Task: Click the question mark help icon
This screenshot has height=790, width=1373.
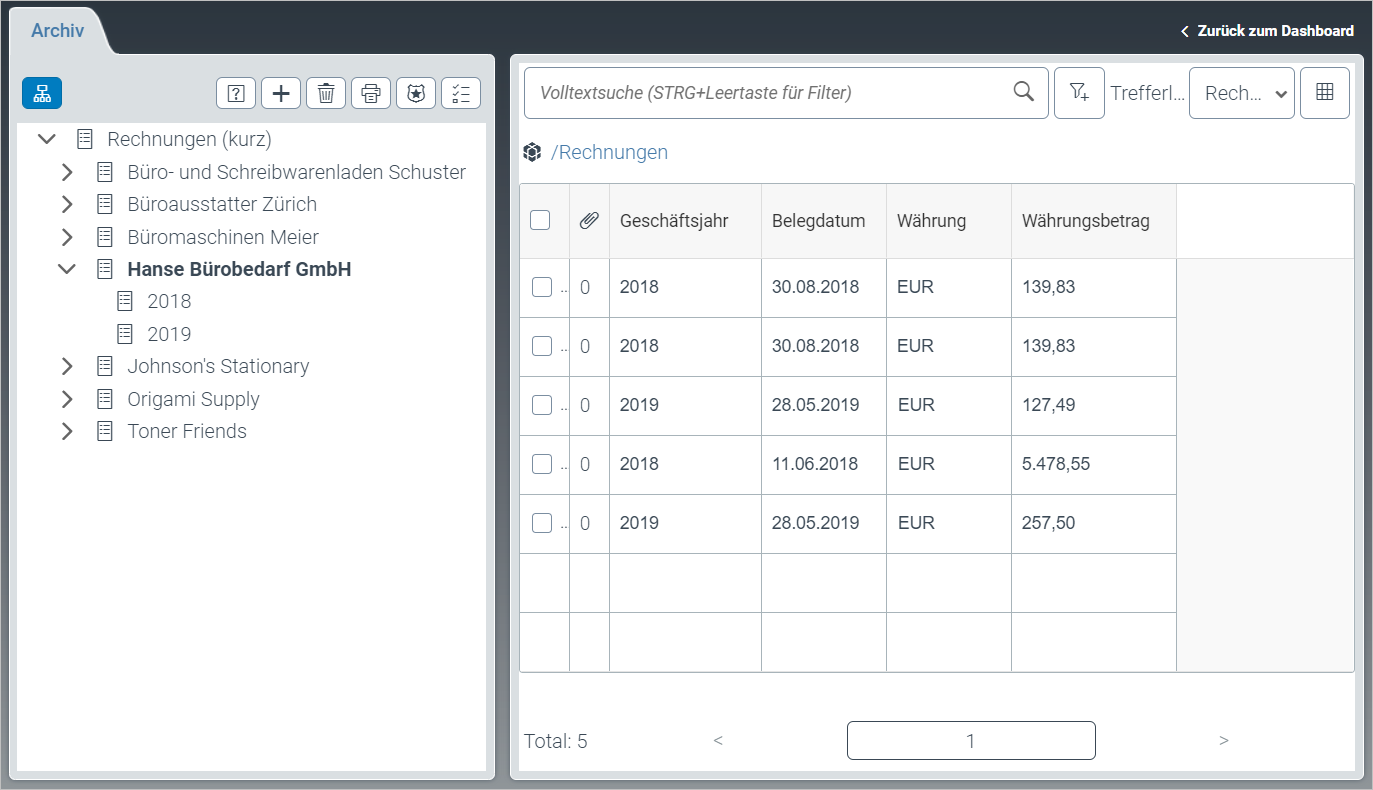Action: tap(236, 93)
